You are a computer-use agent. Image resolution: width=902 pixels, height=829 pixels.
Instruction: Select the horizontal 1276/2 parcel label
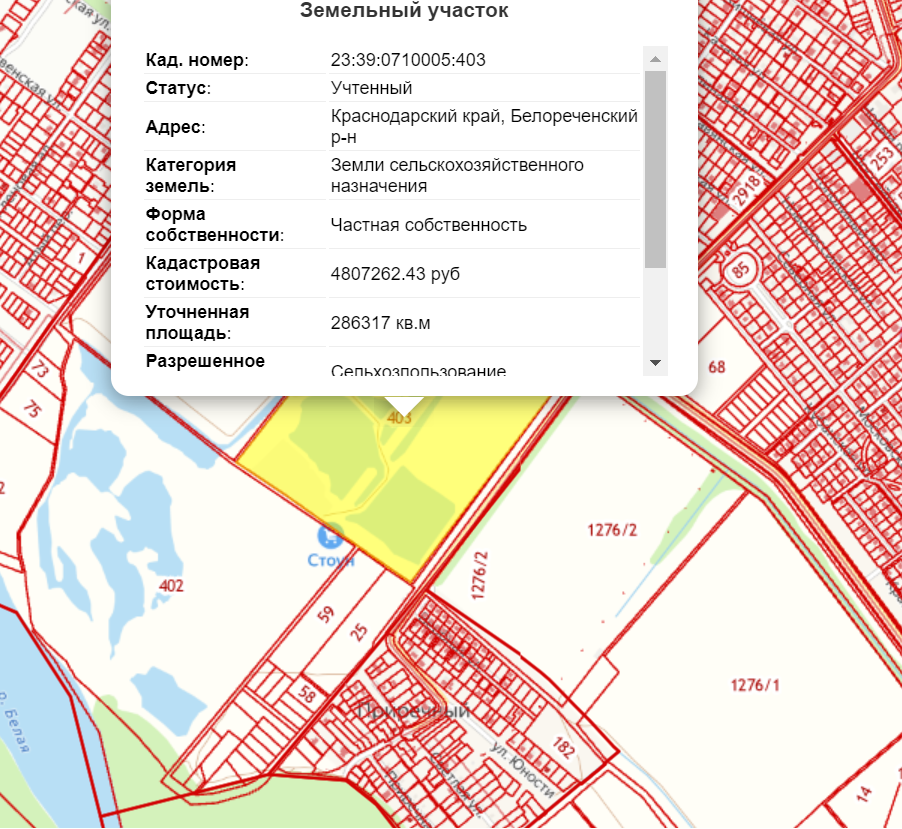(x=612, y=530)
